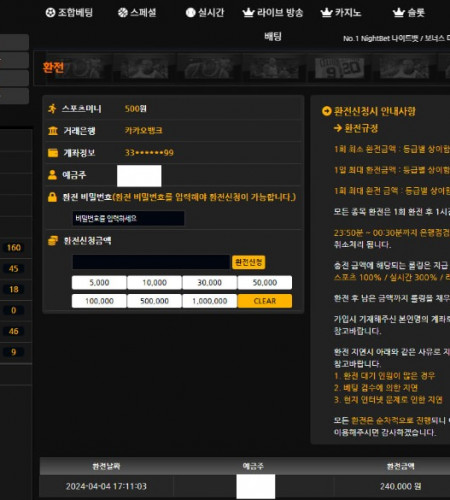Click the crown icon beside 라이브 방송
The width and height of the screenshot is (450, 500).
point(248,13)
